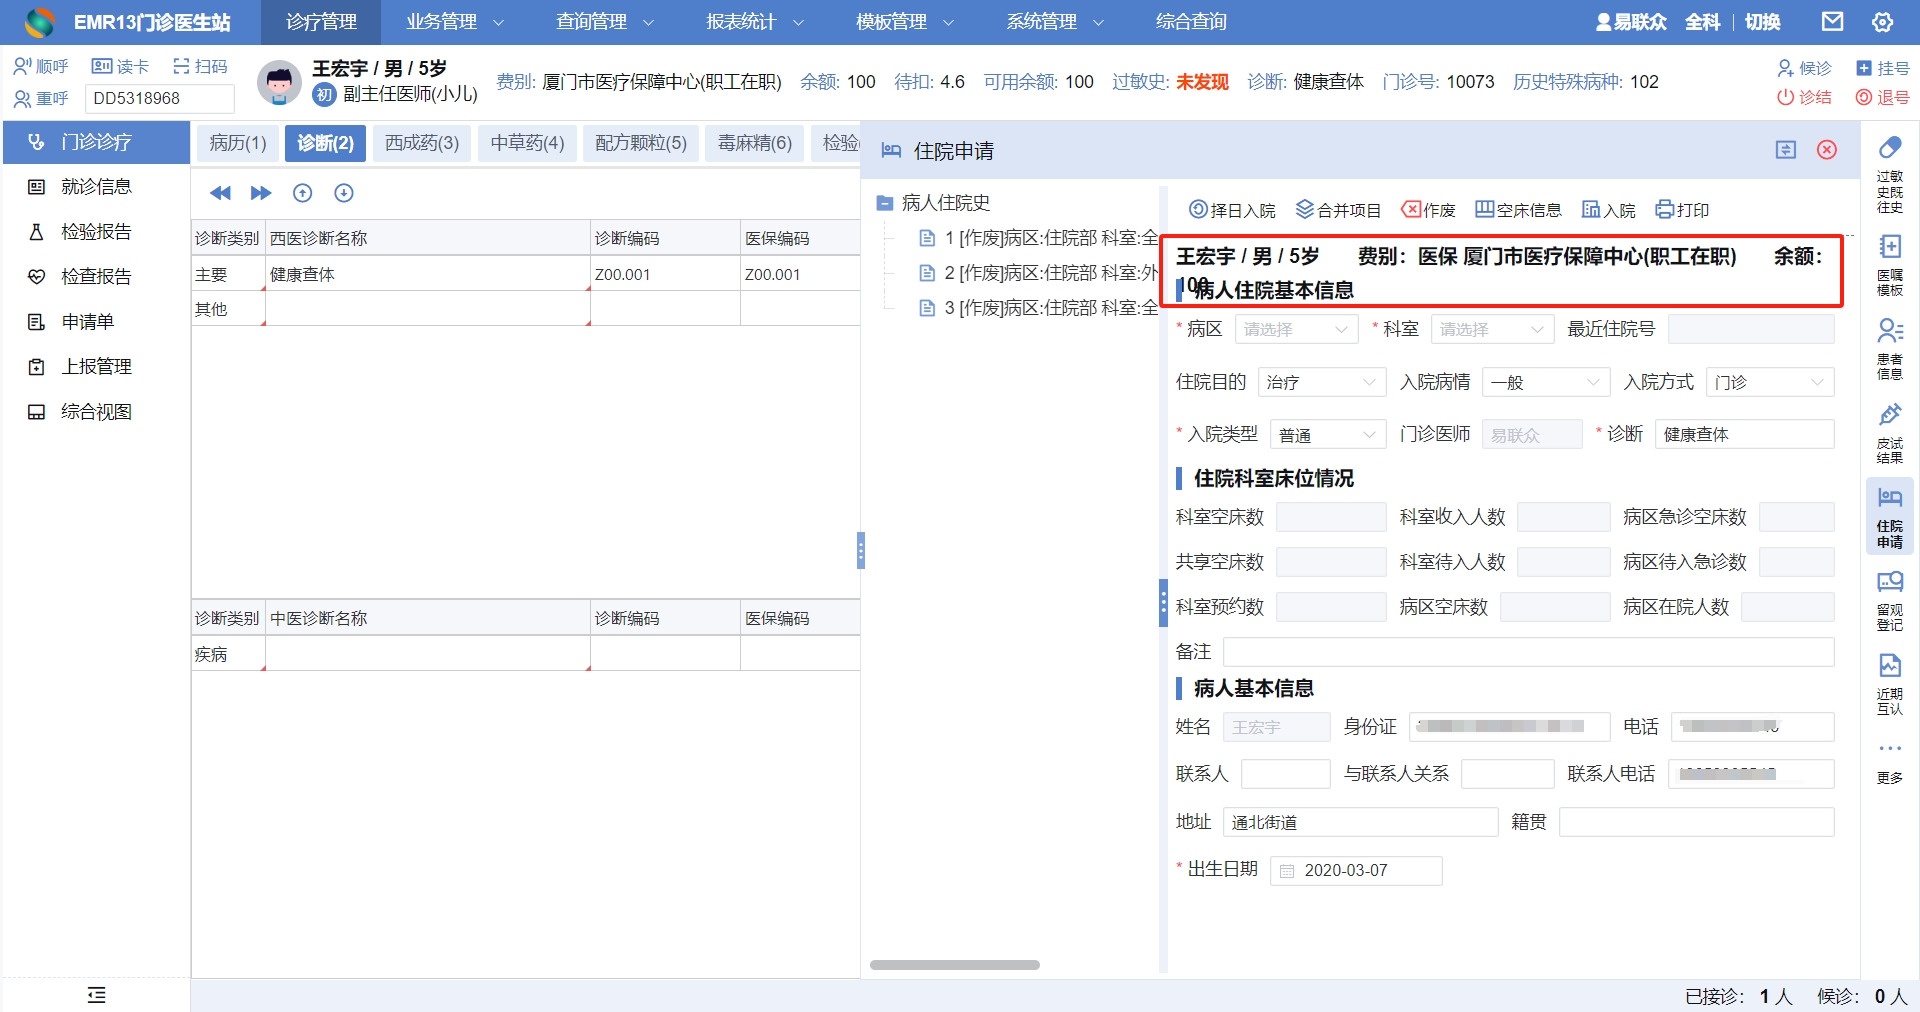Open the 业务管理 menu dropdown
This screenshot has width=1920, height=1012.
coord(455,22)
